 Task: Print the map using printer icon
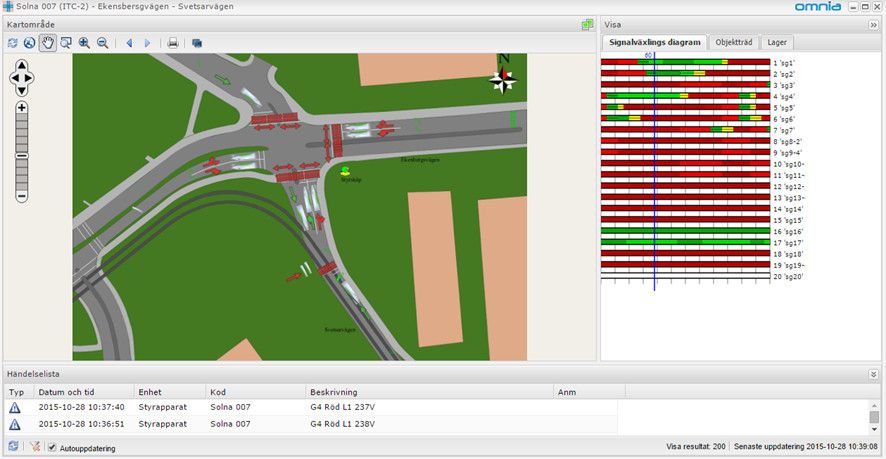click(173, 43)
